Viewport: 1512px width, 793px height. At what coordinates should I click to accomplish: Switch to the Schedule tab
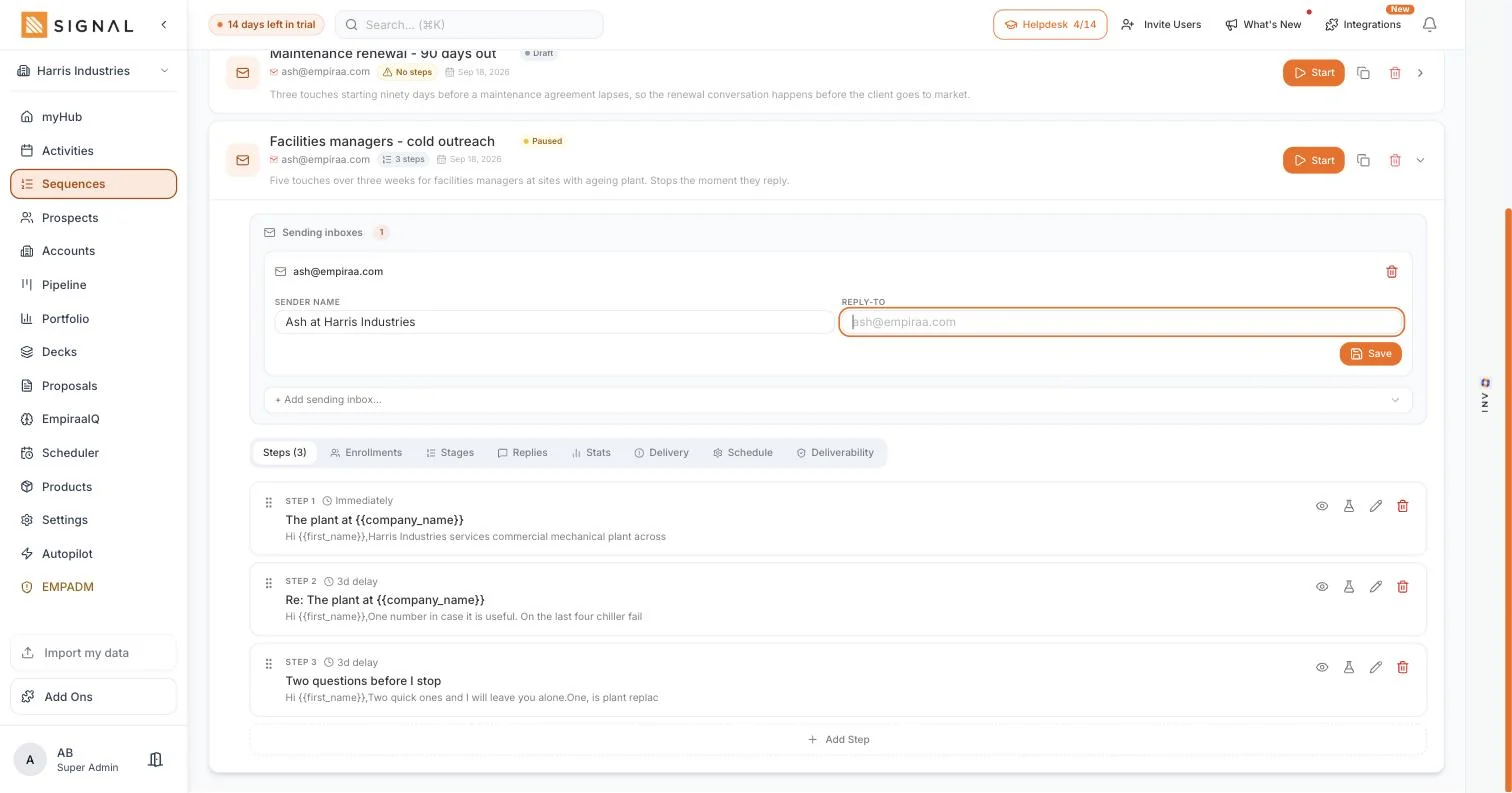click(x=742, y=453)
